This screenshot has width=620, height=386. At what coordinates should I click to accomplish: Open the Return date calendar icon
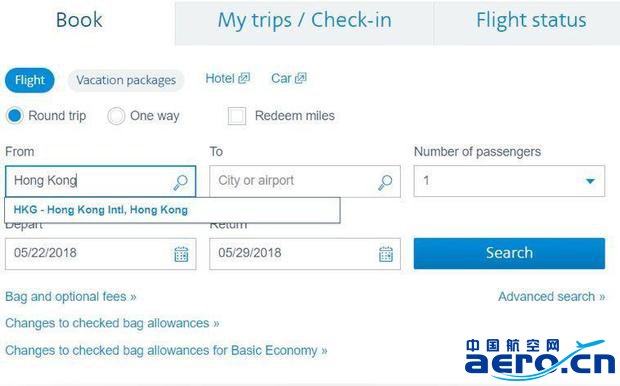pyautogui.click(x=386, y=254)
